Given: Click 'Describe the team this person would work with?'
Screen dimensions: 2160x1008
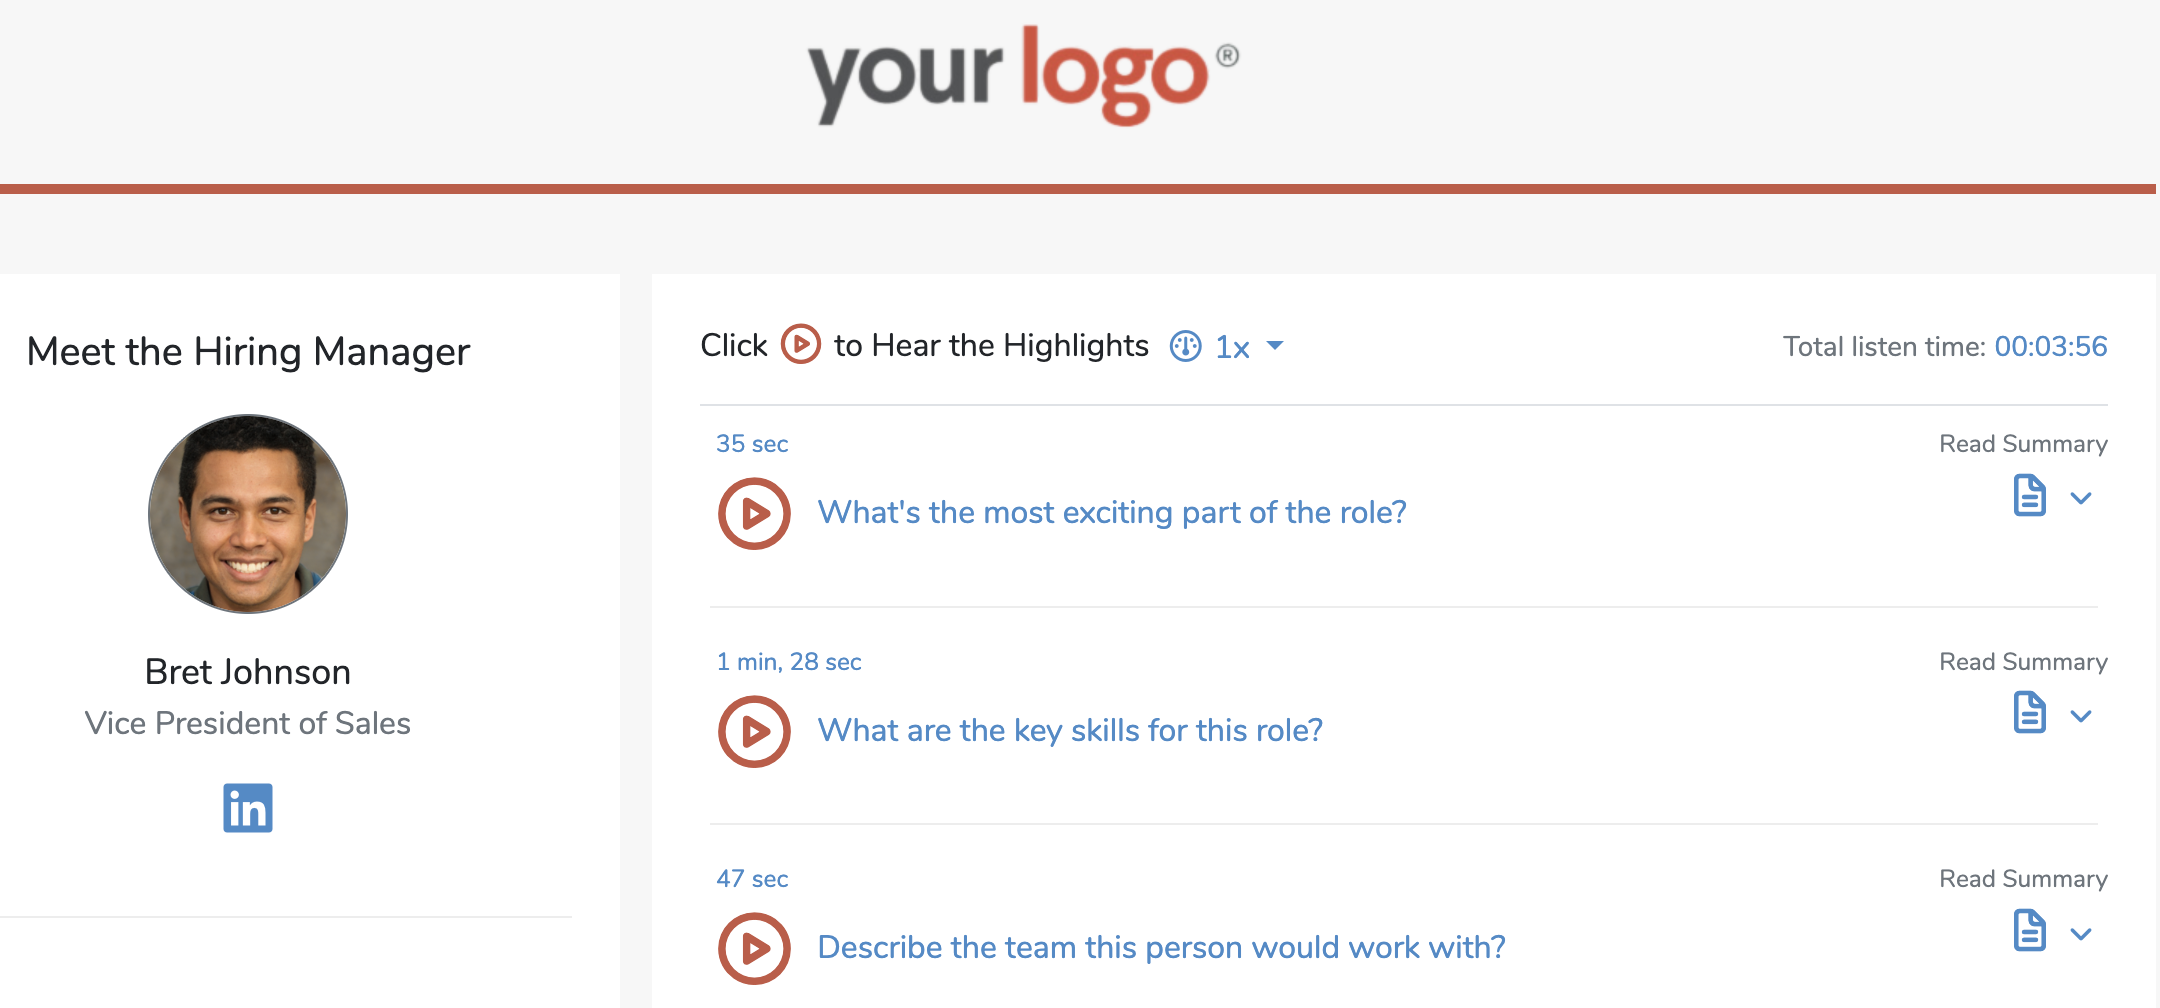Looking at the screenshot, I should [1161, 948].
